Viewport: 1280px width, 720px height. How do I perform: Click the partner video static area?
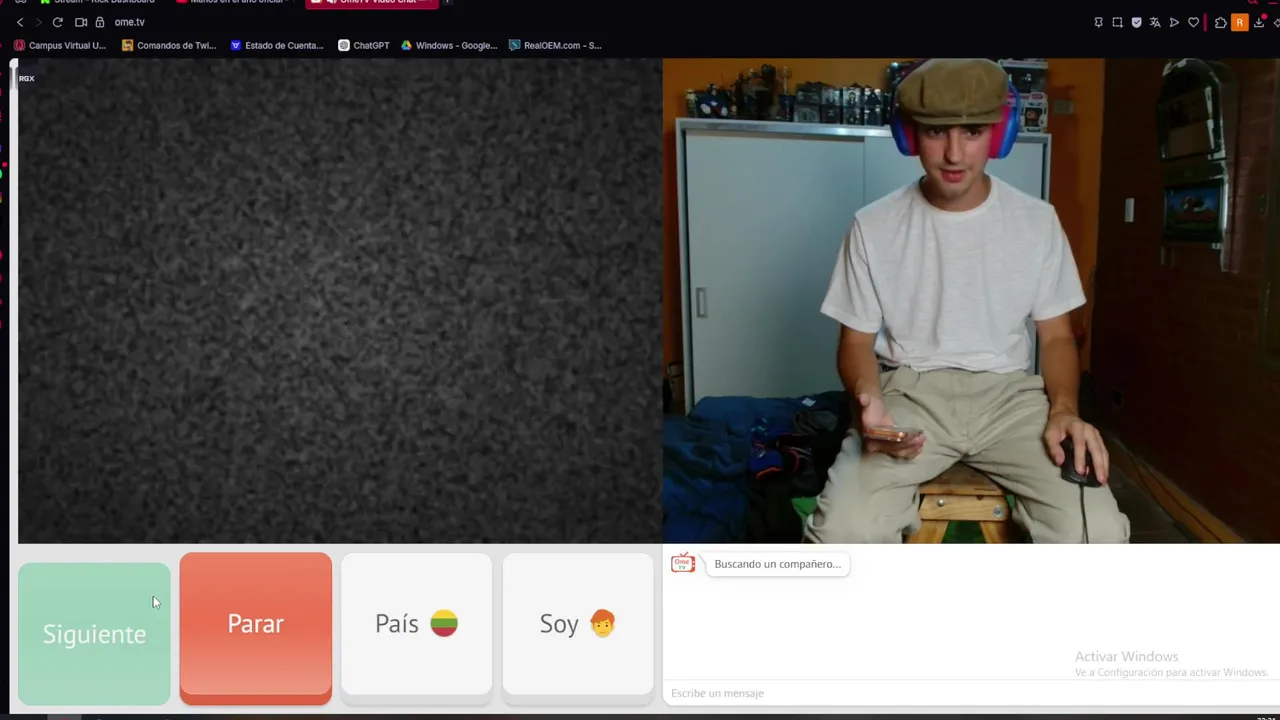340,300
